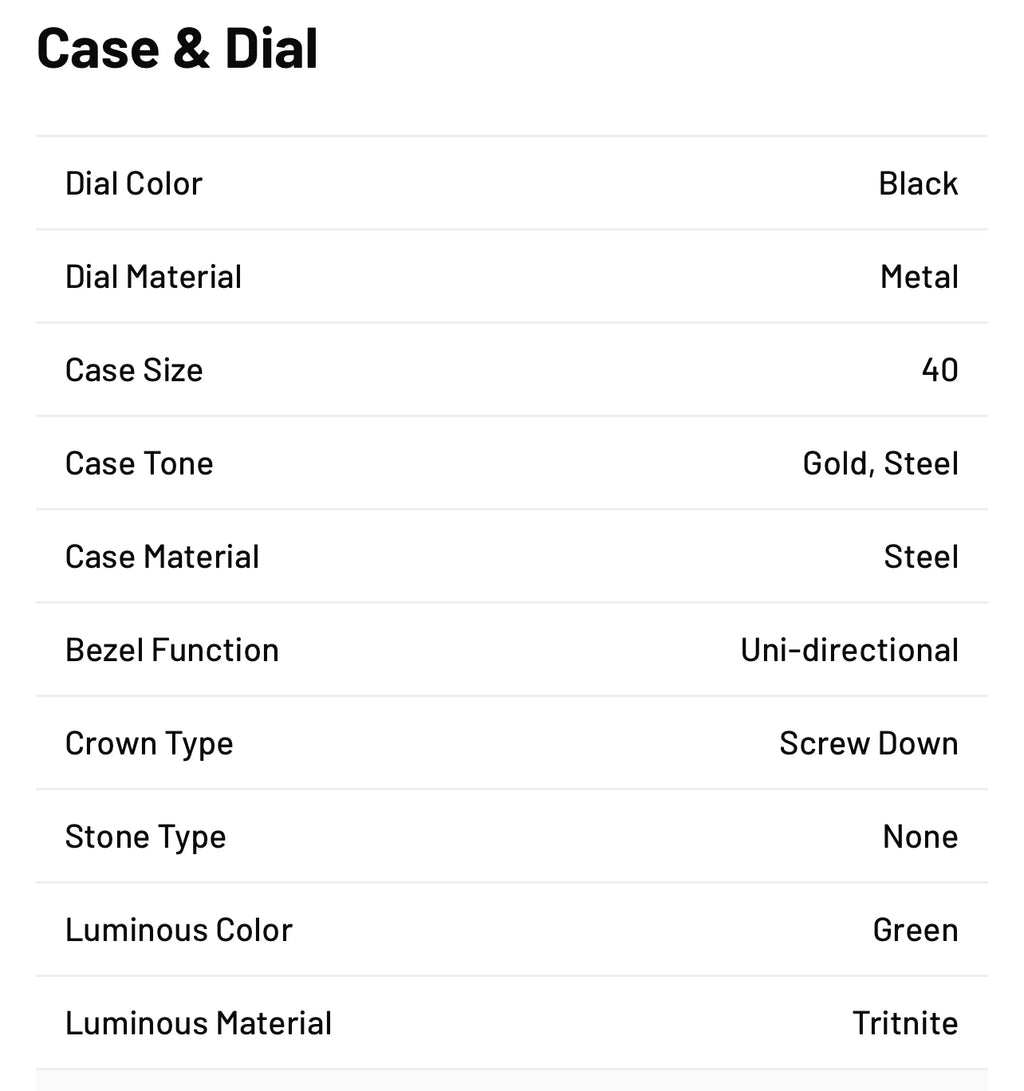Click the Green luminous color value
The width and height of the screenshot is (1024, 1091).
coord(915,930)
